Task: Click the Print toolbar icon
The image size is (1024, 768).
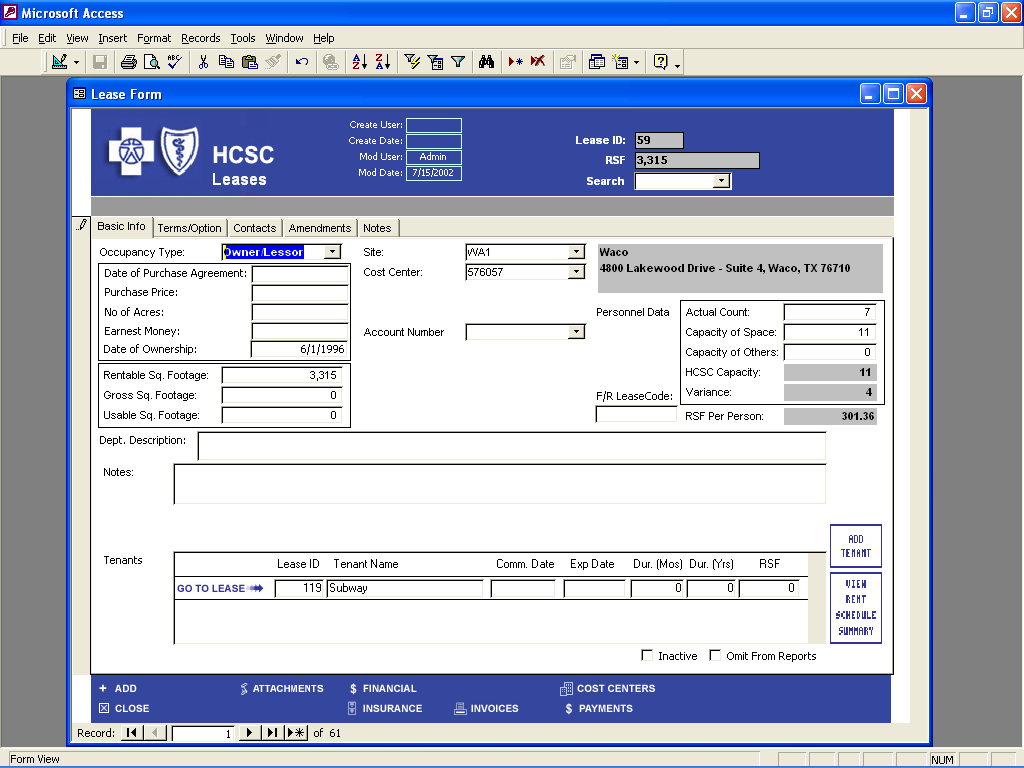Action: (x=129, y=62)
